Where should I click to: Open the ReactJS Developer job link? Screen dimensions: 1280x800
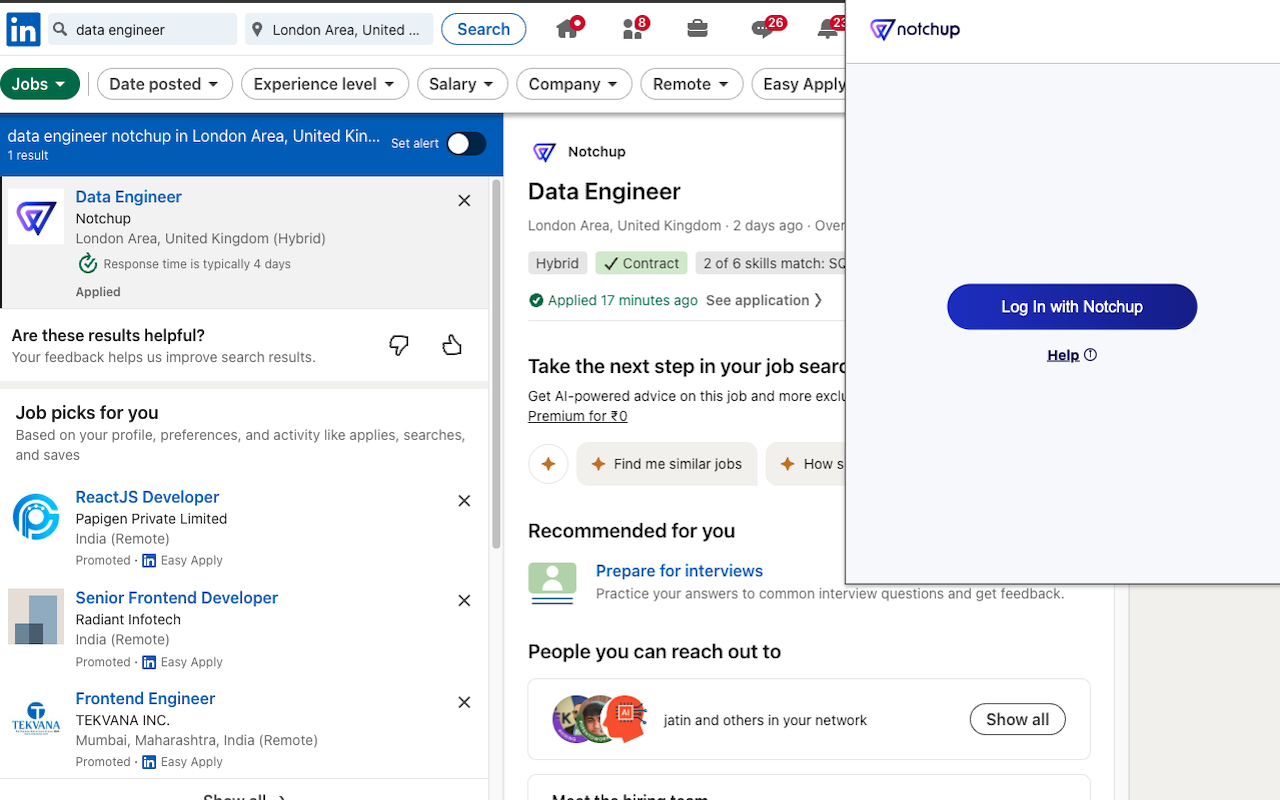[x=147, y=497]
